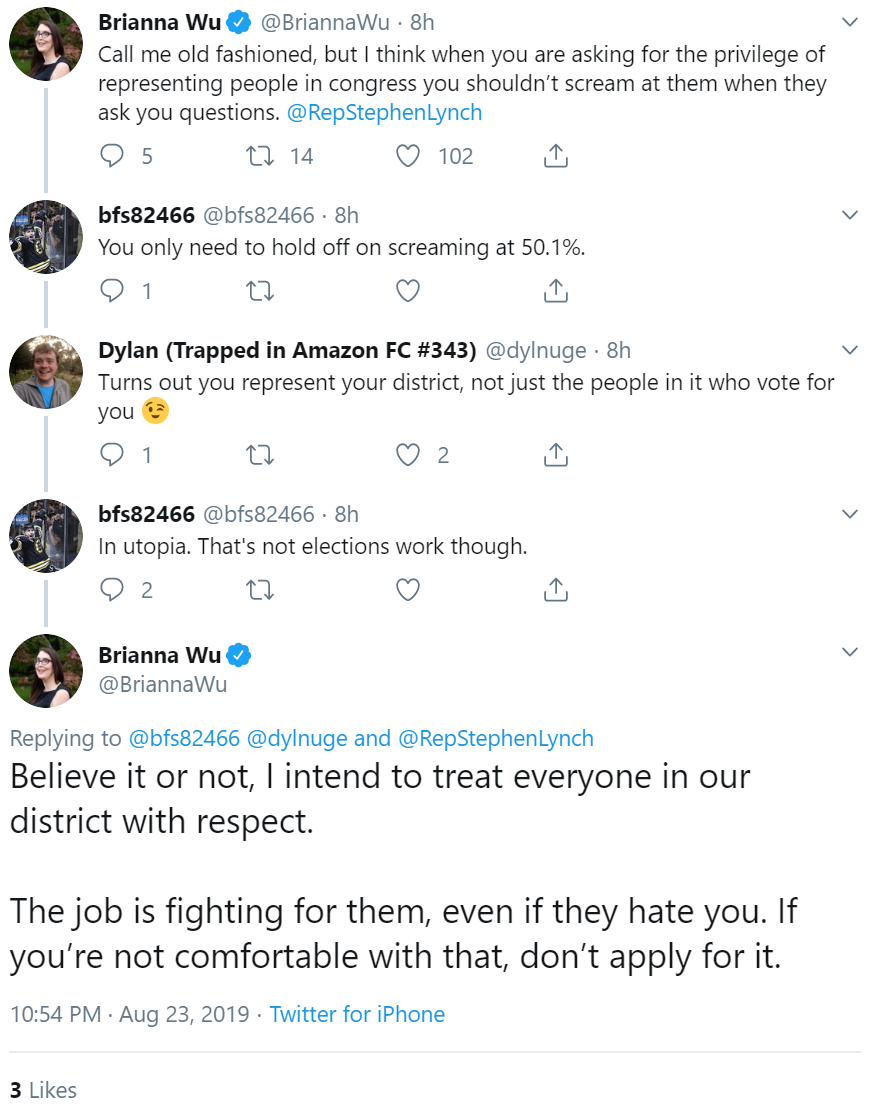Image resolution: width=869 pixels, height=1116 pixels.
Task: Click the Twitter for iPhone link
Action: coord(357,1014)
